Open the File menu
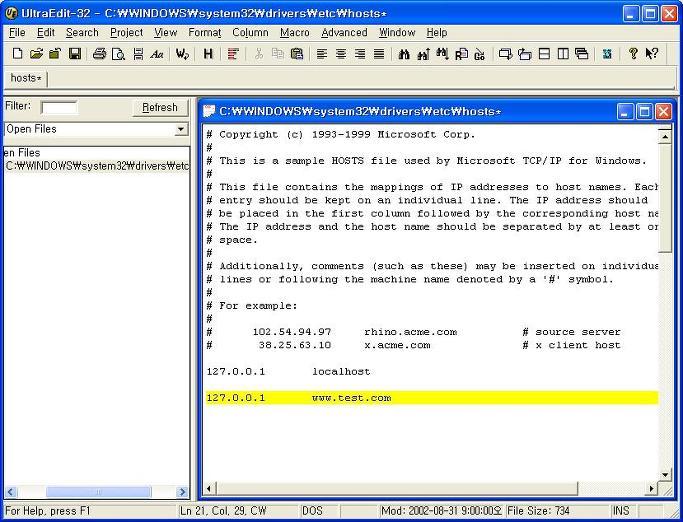The image size is (683, 522). 17,33
